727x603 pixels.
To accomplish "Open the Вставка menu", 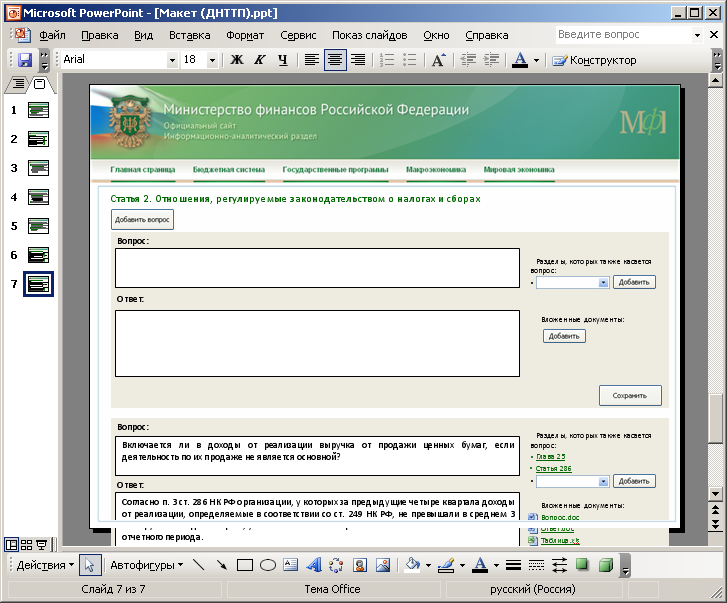I will click(189, 35).
